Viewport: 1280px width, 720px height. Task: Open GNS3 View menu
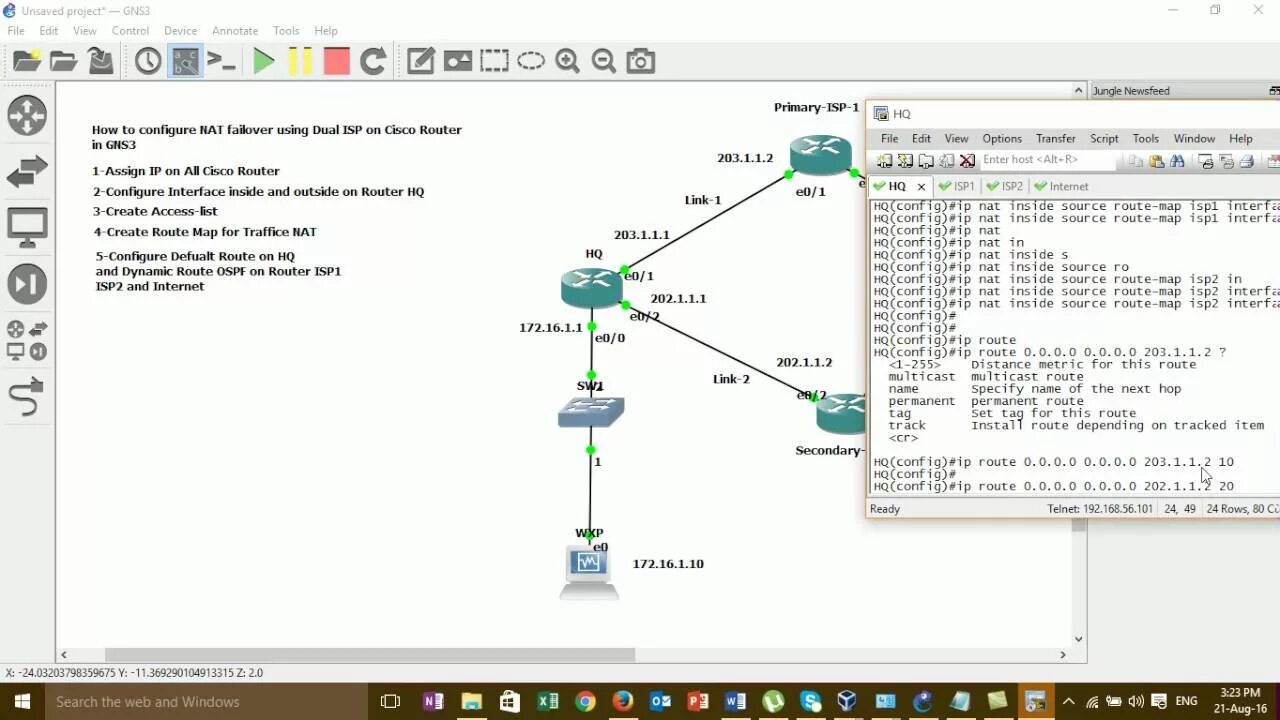coord(85,31)
